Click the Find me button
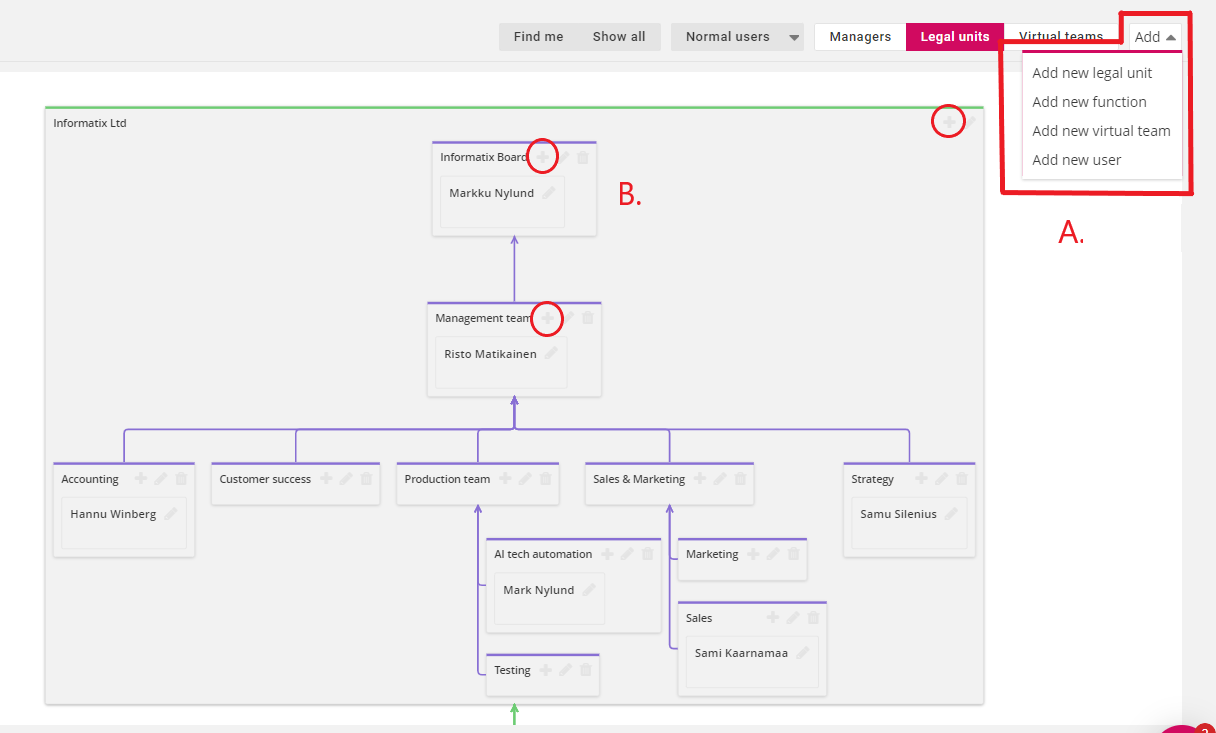 click(x=539, y=37)
